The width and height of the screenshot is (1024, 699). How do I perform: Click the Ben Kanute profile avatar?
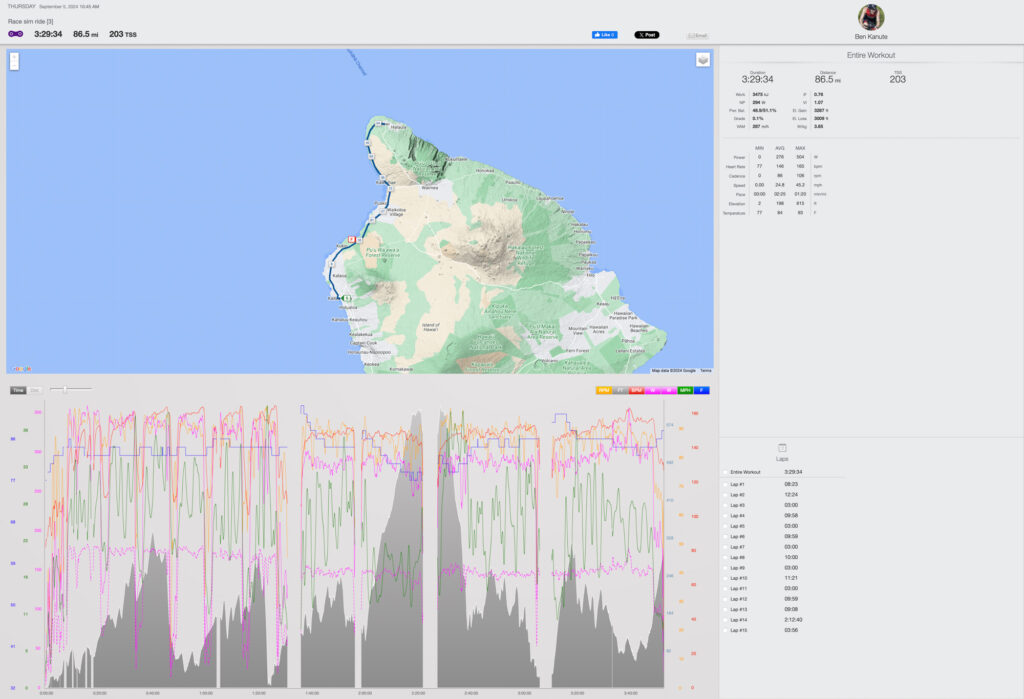(x=871, y=17)
